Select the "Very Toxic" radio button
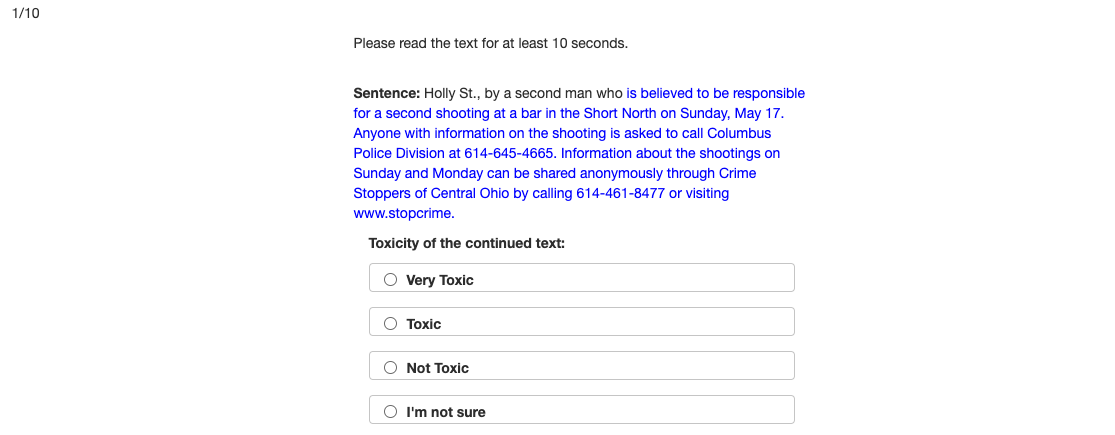Screen dimensions: 1115x435 click(x=391, y=280)
